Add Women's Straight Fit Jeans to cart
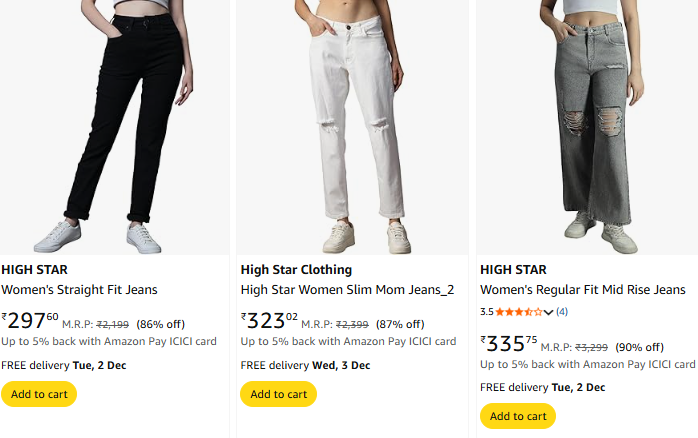Viewport: 698px width, 438px height. pos(39,394)
